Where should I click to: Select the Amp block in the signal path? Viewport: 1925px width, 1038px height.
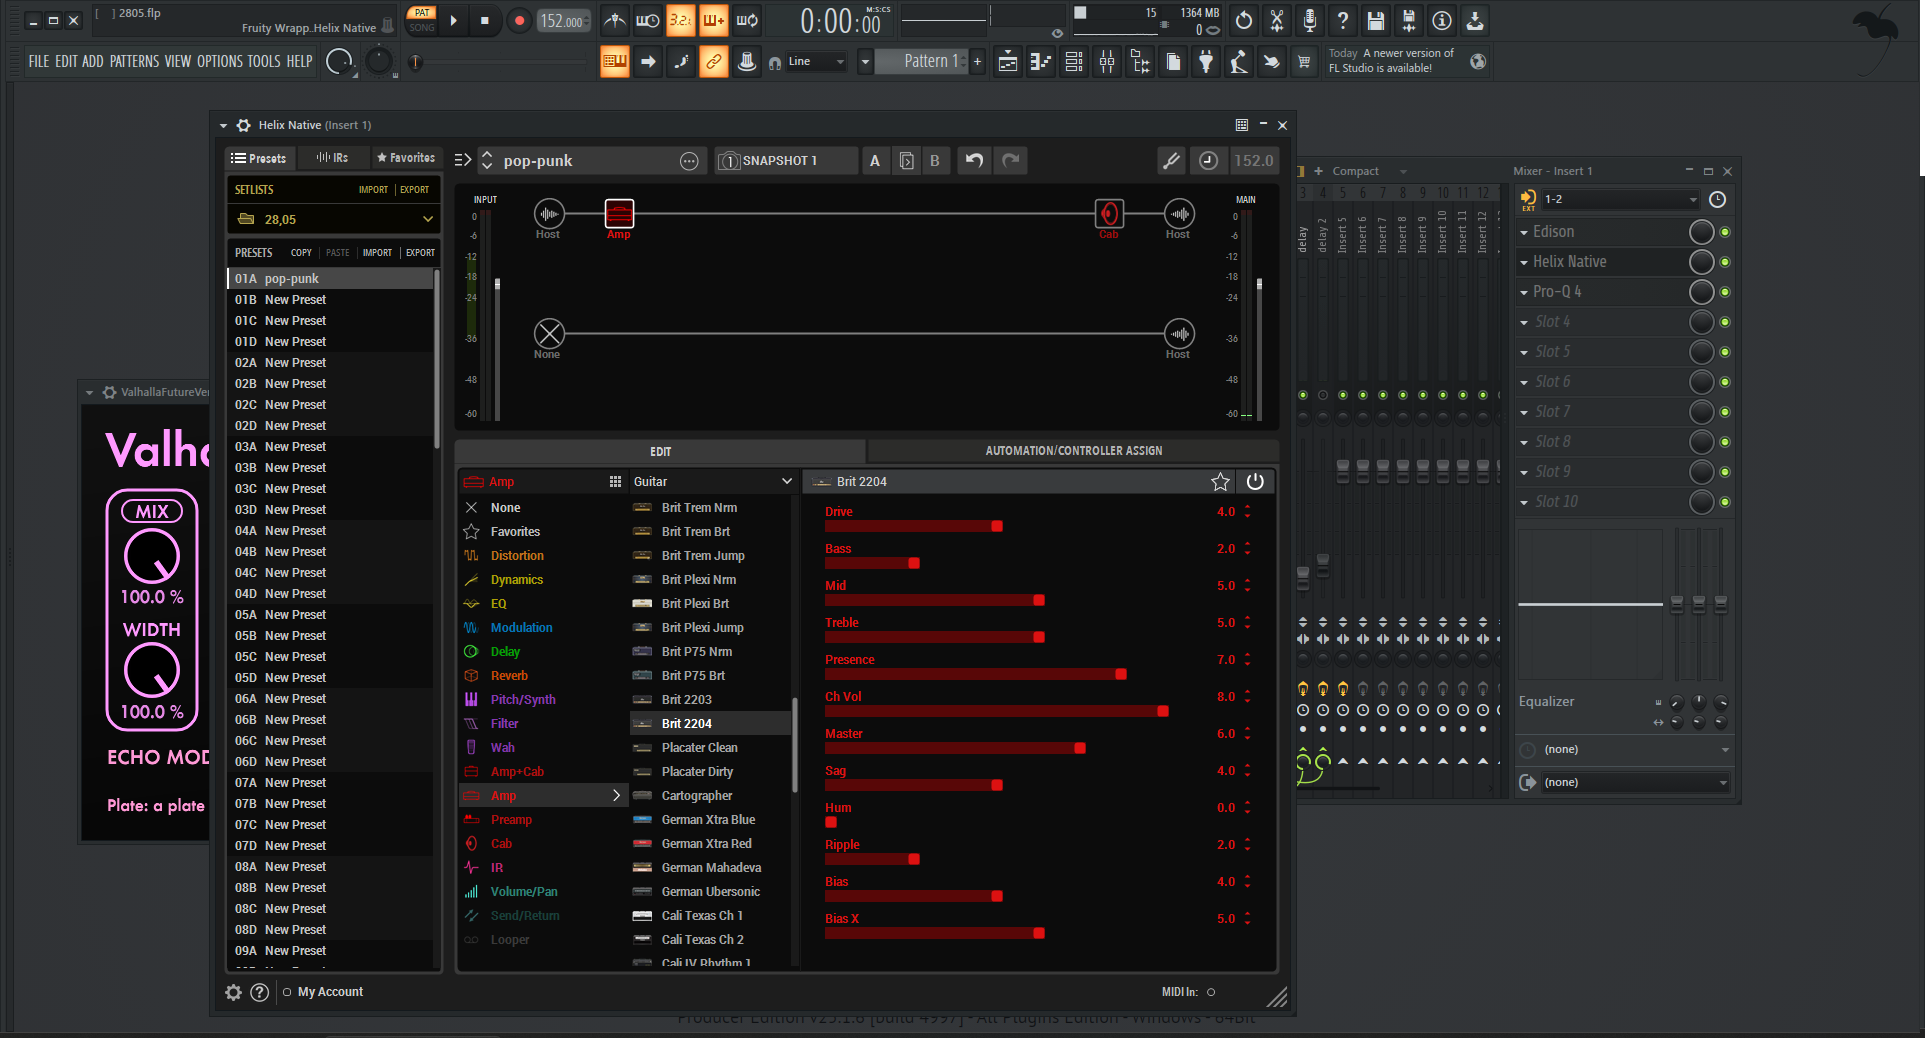[619, 213]
